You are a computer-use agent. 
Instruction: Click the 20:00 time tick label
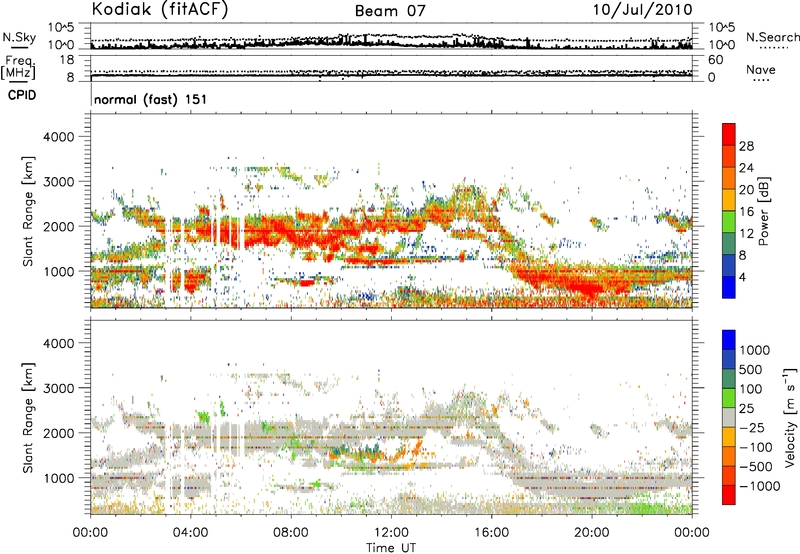click(x=592, y=533)
